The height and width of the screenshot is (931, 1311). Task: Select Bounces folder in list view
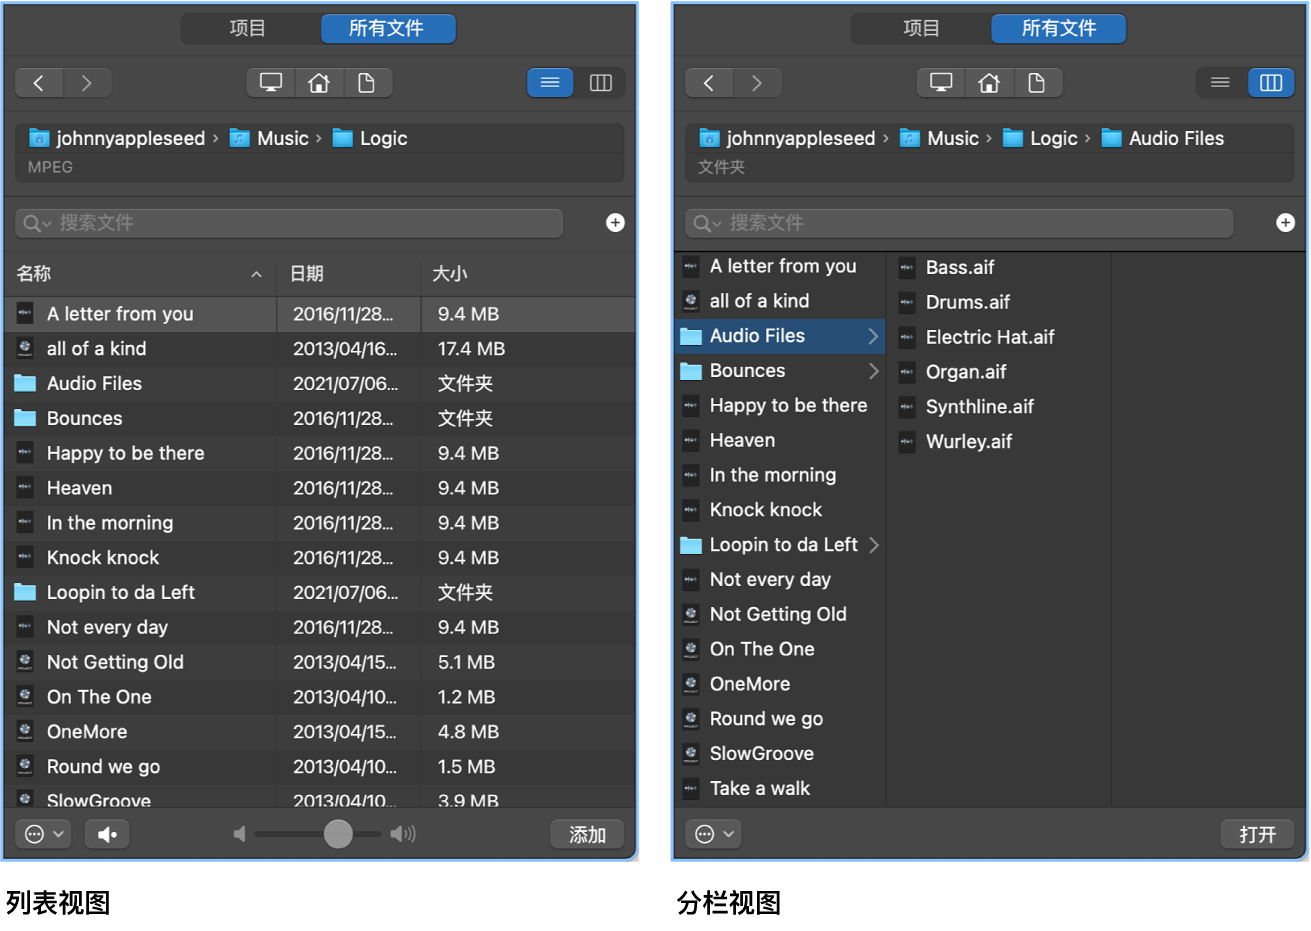click(320, 418)
